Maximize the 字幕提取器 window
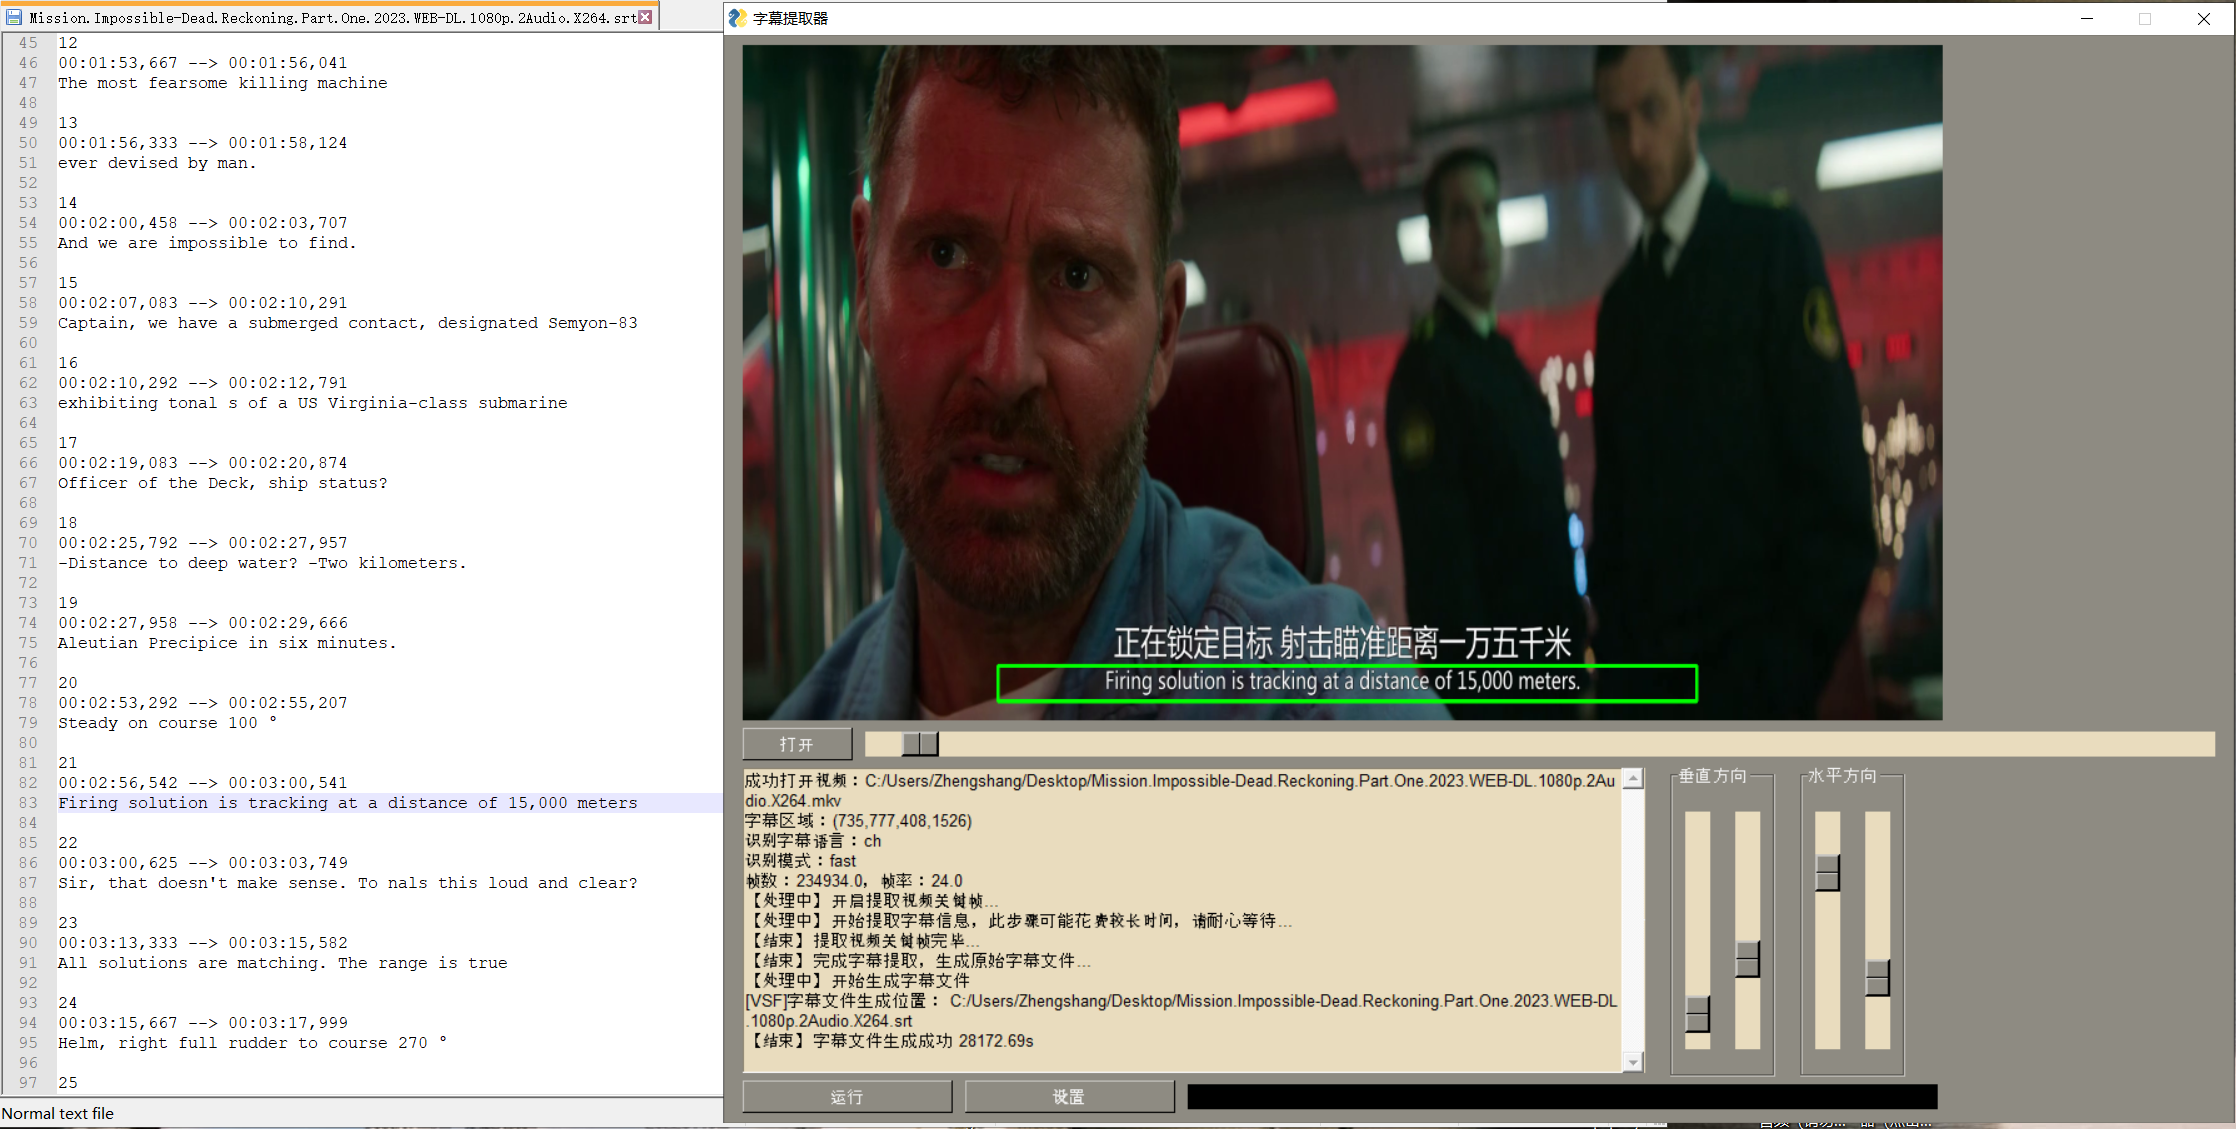The image size is (2236, 1129). pos(2145,18)
